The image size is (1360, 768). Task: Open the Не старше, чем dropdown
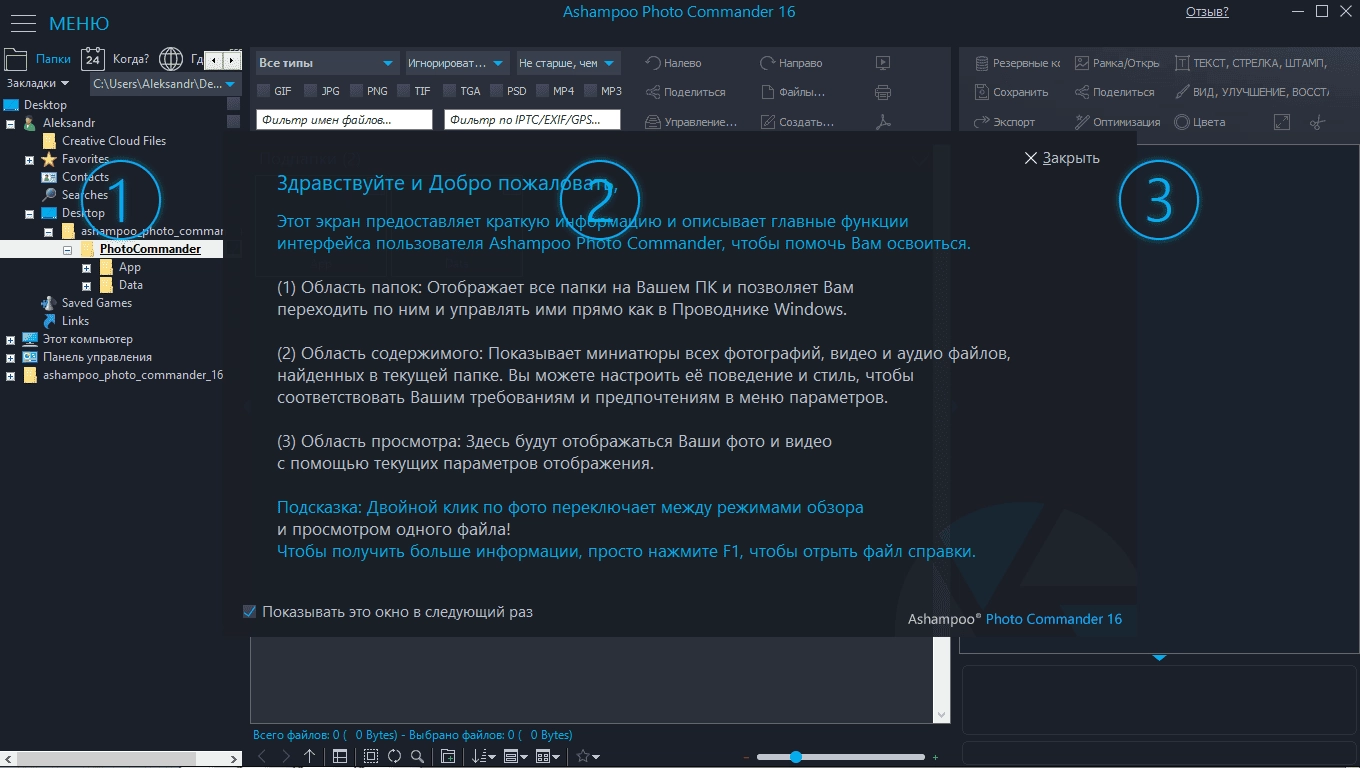tap(568, 63)
